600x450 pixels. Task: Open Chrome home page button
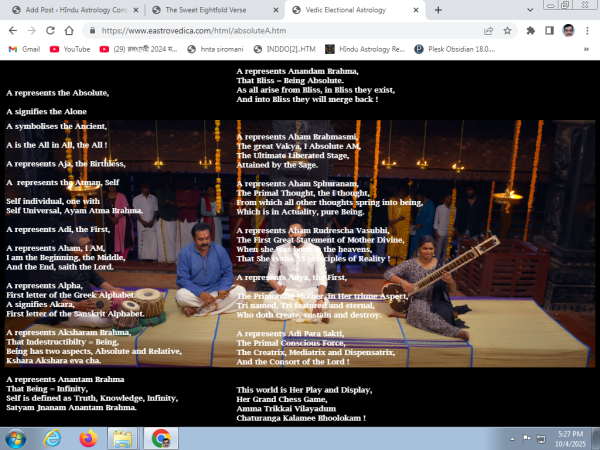(x=67, y=31)
